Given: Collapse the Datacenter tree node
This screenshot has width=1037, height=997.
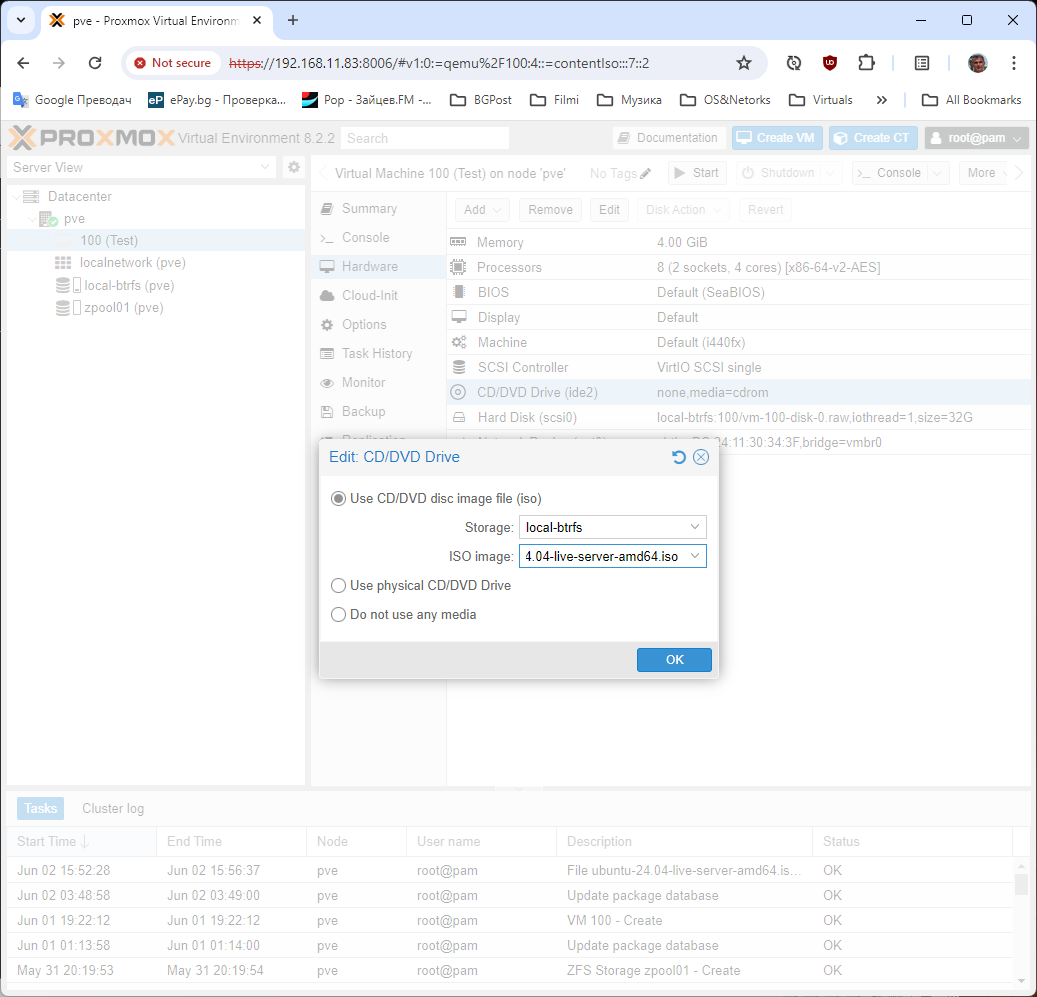Looking at the screenshot, I should (16, 196).
